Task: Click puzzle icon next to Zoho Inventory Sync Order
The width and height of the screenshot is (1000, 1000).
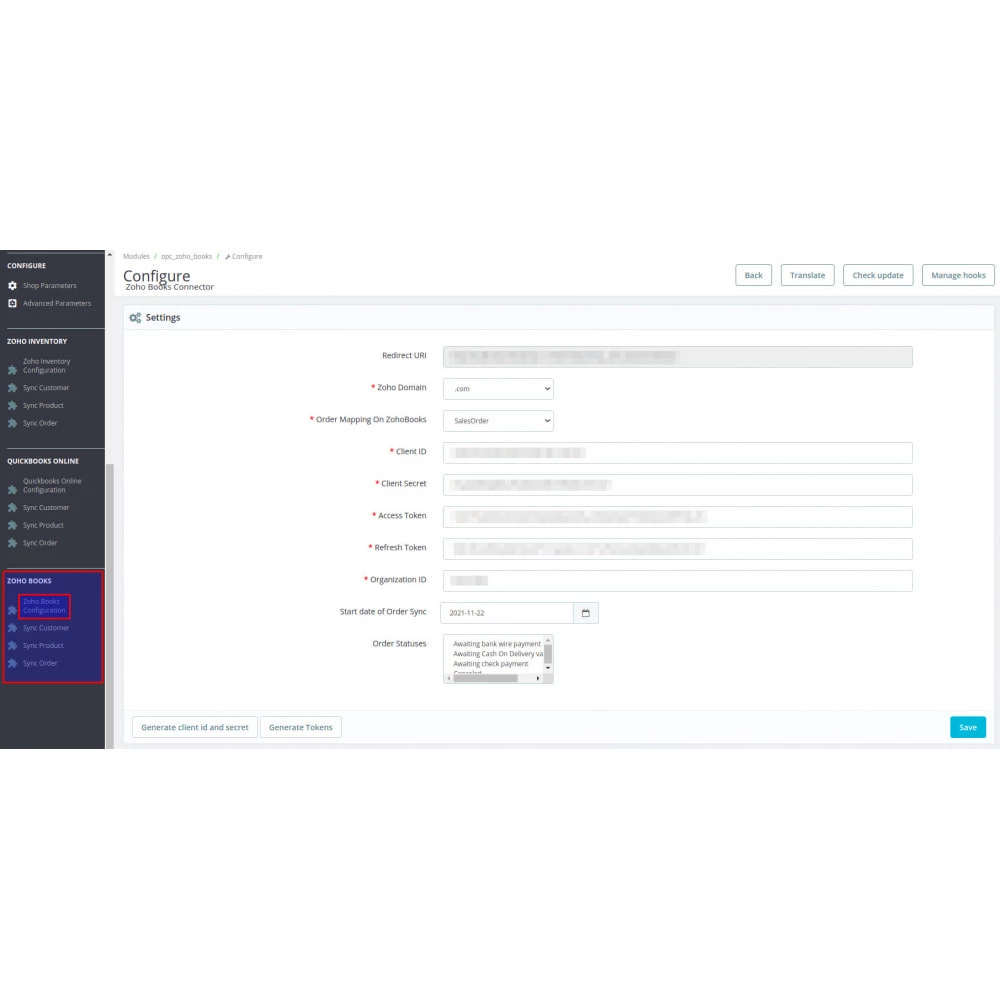Action: [x=12, y=423]
